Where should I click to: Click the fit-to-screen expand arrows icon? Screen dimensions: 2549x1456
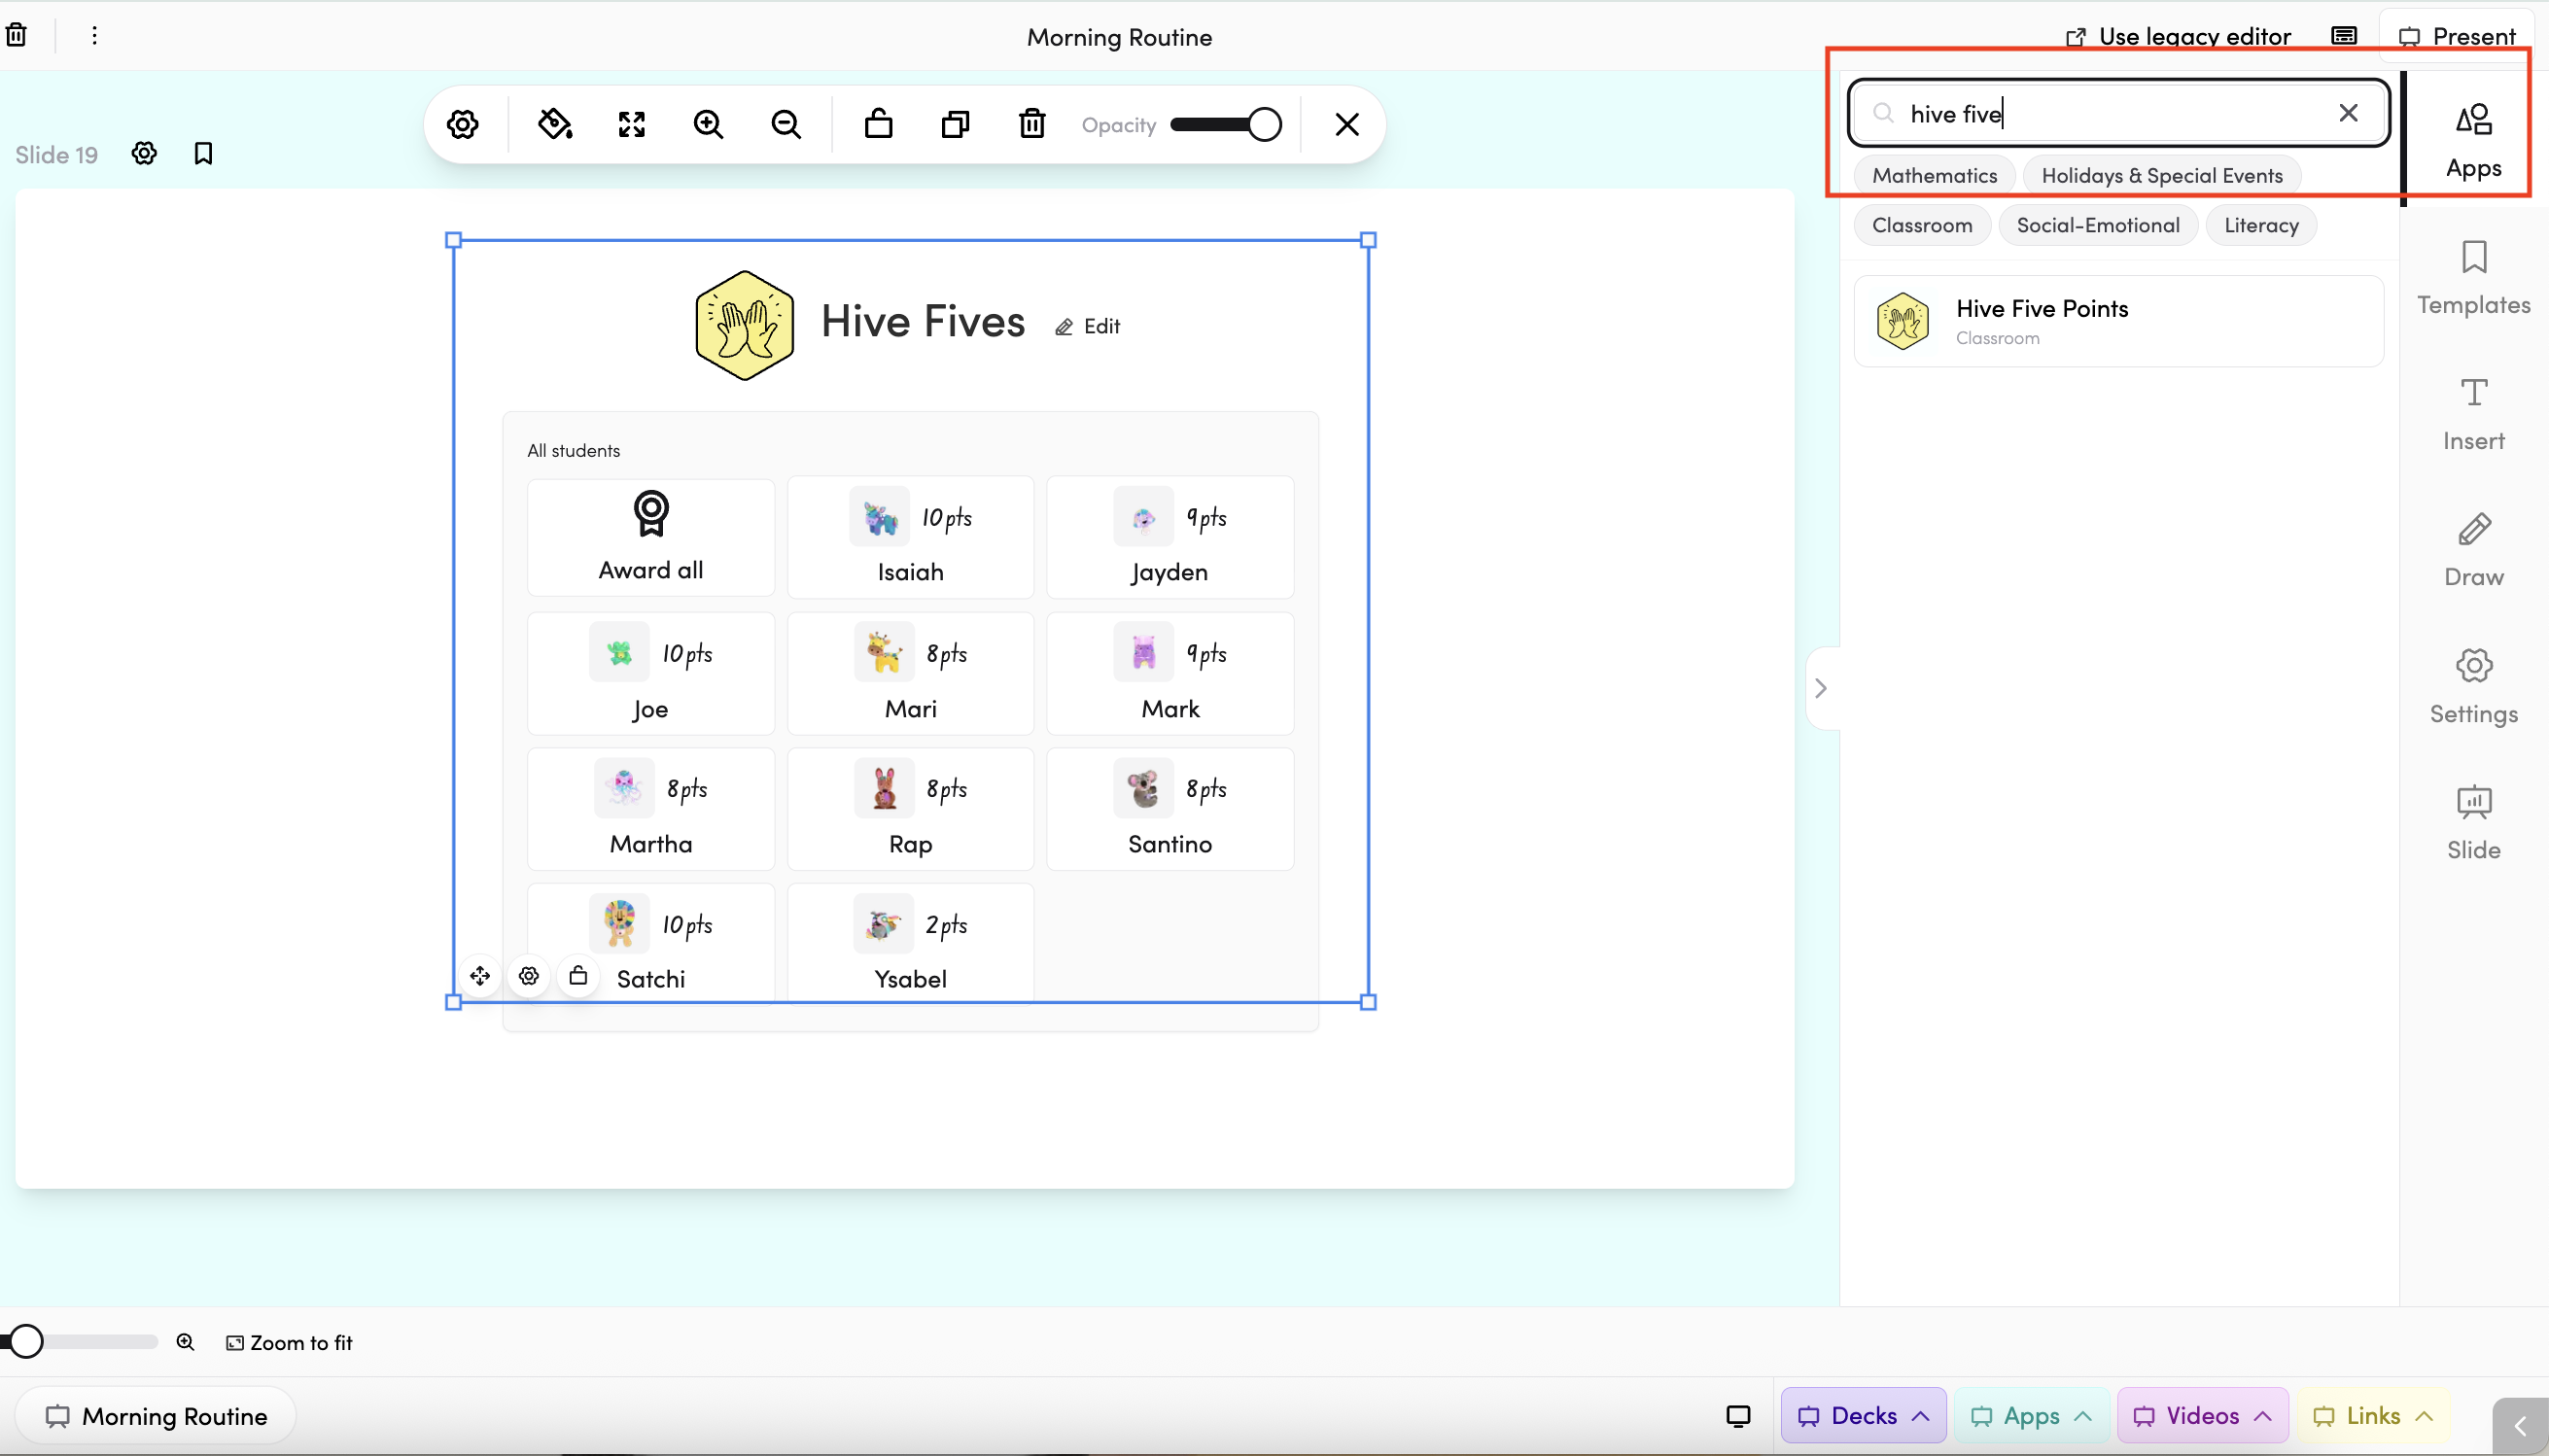(632, 124)
